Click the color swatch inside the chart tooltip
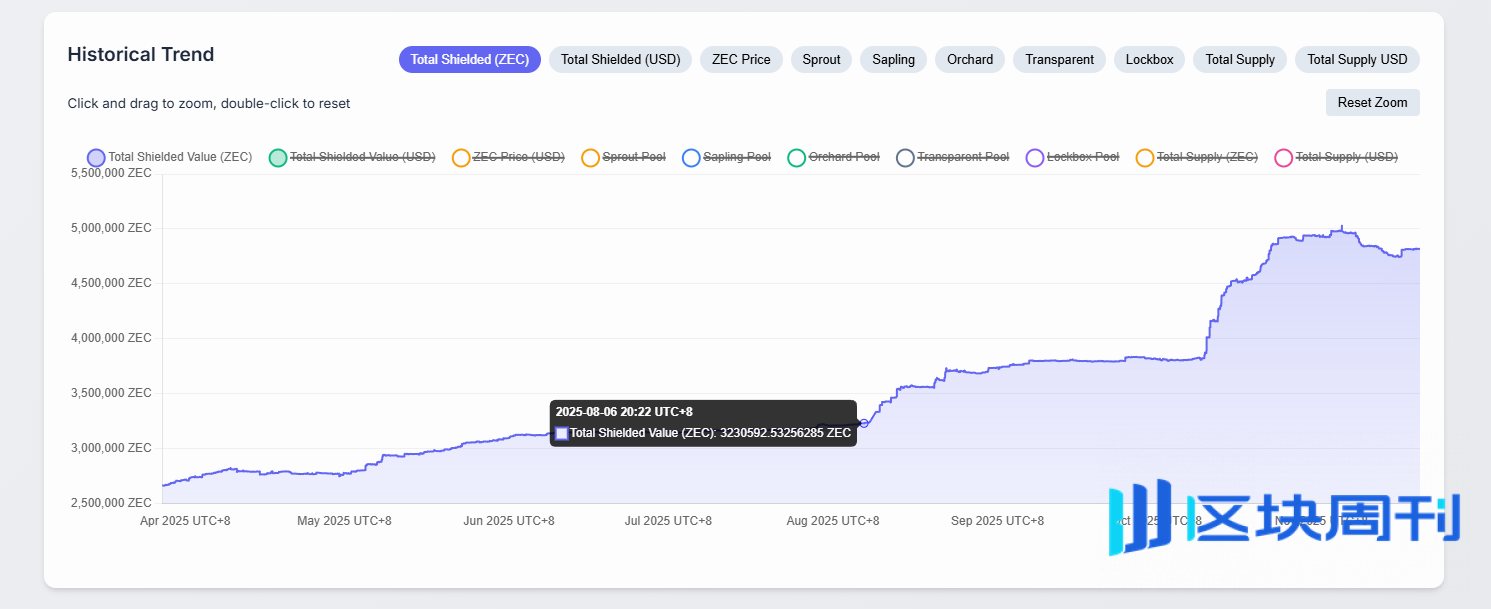Image resolution: width=1491 pixels, height=609 pixels. point(562,433)
